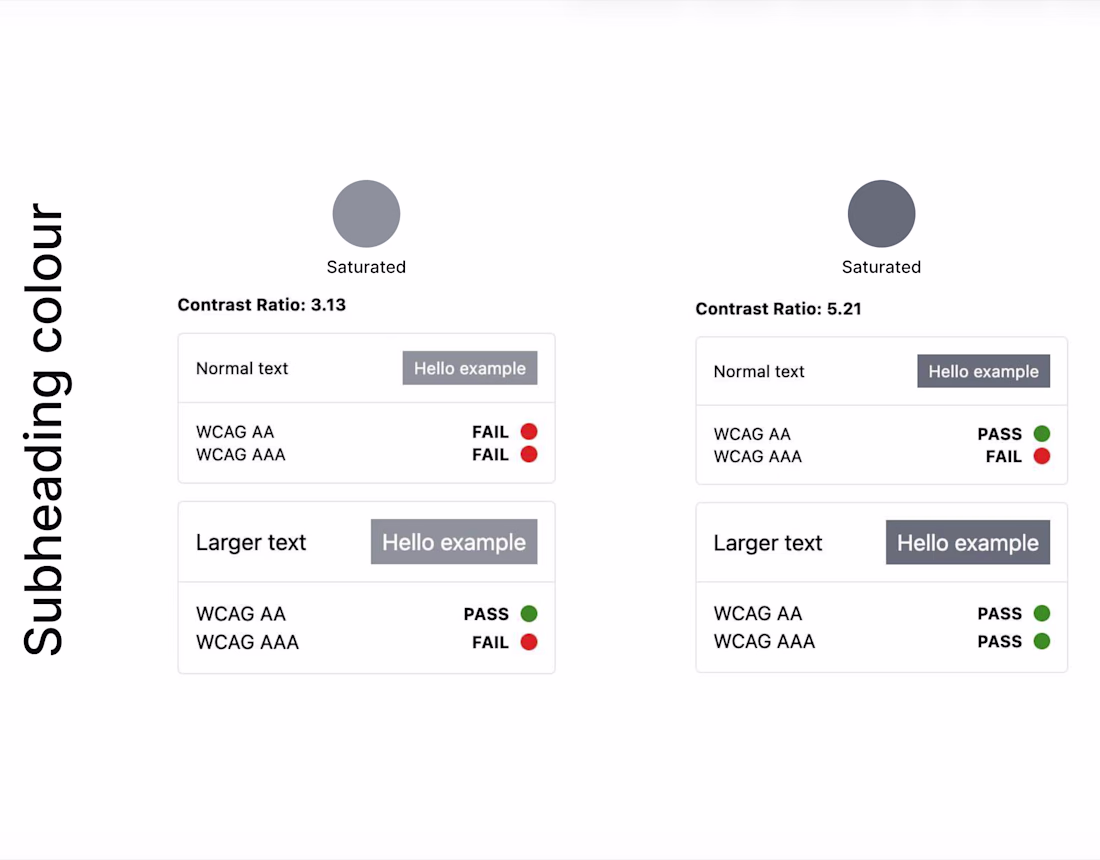The image size is (1100, 860).
Task: Click the darker gray Saturated colour circle
Action: click(x=881, y=214)
